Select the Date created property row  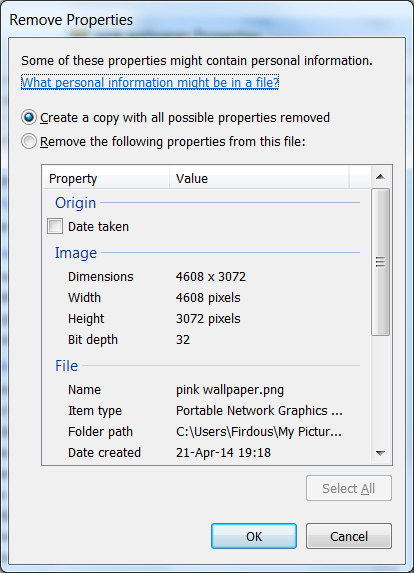tap(206, 452)
